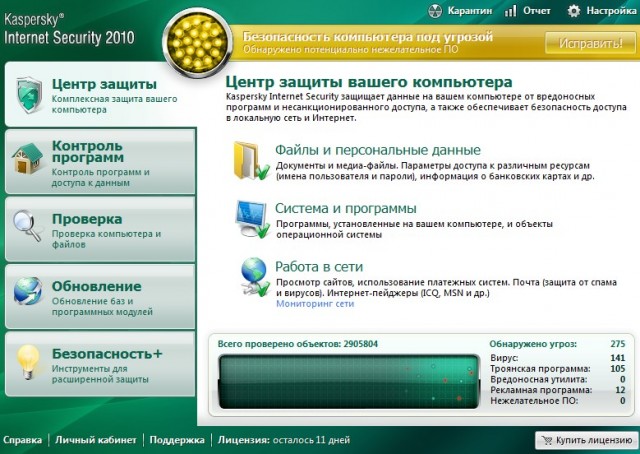Viewport: 640px width, 454px height.
Task: Select the yellow protection status indicator
Action: point(198,42)
